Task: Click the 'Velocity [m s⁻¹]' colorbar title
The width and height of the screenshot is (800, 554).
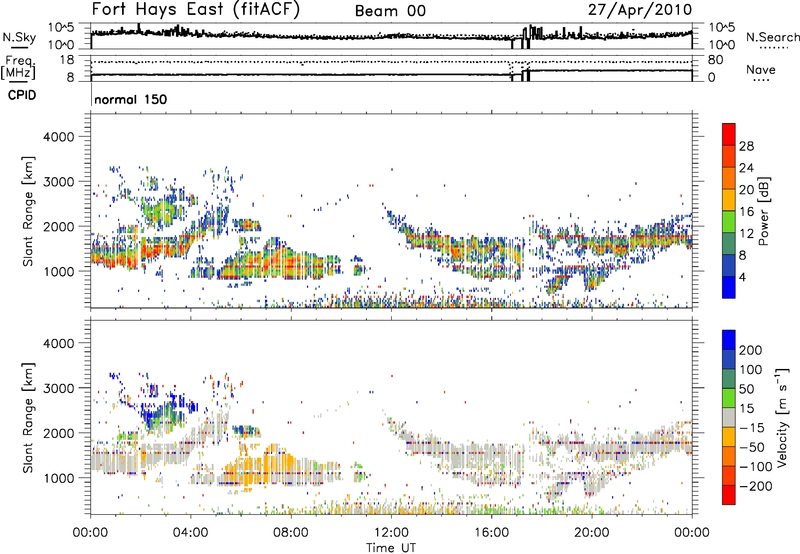Action: pyautogui.click(x=781, y=417)
